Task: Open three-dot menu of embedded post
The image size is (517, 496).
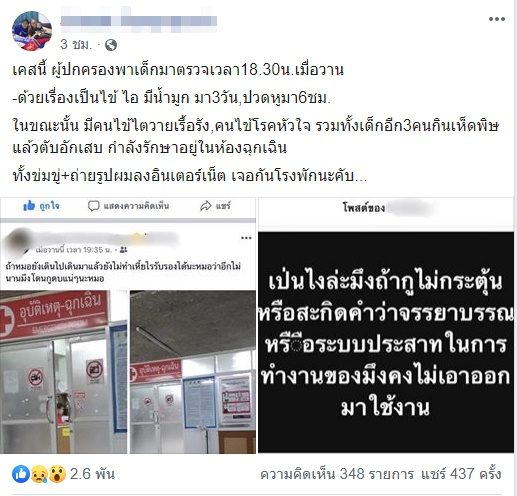Action: pos(246,238)
